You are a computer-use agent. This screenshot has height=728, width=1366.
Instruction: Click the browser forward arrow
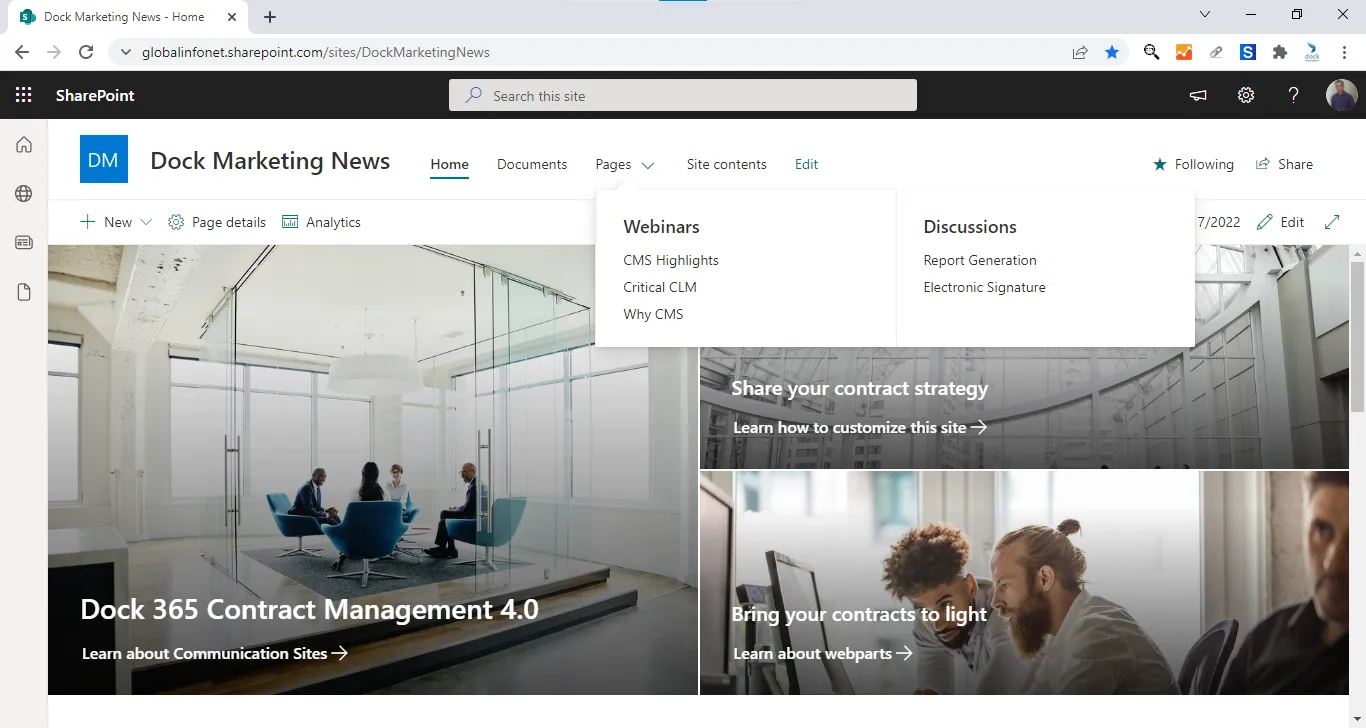point(54,52)
